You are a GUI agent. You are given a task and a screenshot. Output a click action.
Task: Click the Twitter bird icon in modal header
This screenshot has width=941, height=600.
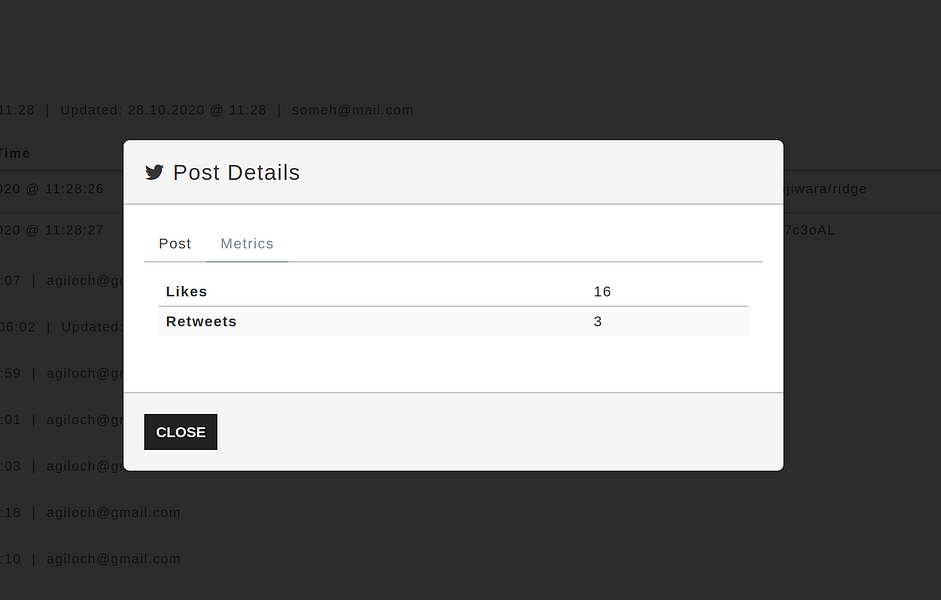click(154, 173)
